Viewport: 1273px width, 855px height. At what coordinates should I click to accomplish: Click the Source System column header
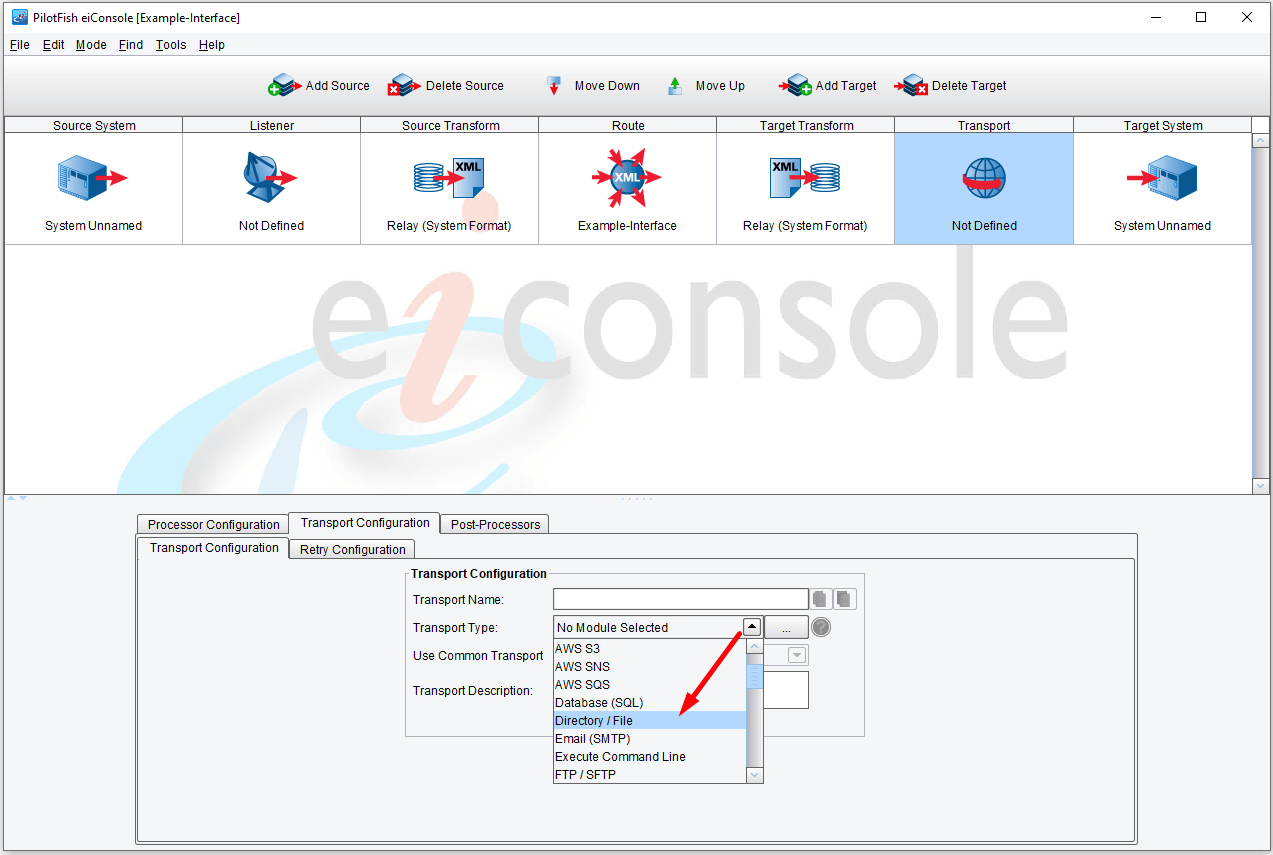point(94,125)
